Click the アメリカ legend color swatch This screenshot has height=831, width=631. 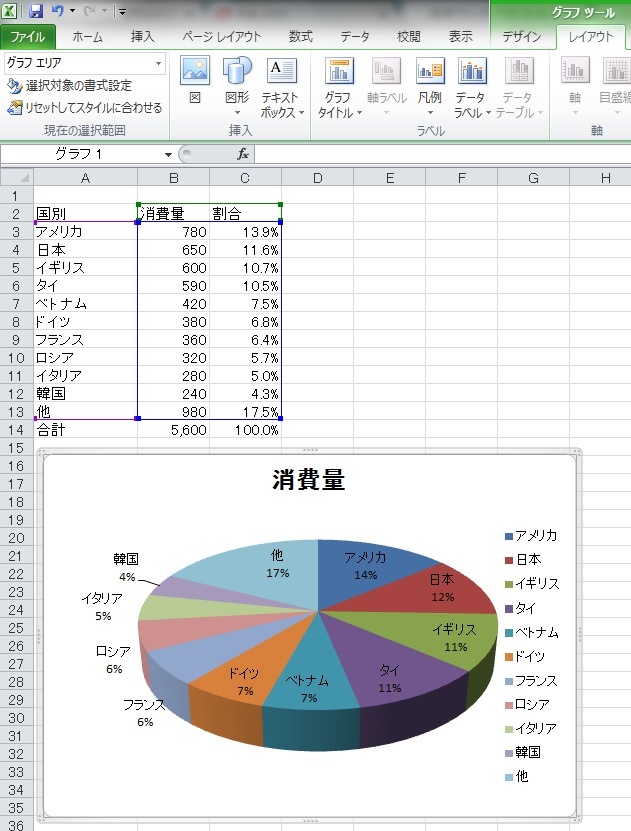point(509,536)
